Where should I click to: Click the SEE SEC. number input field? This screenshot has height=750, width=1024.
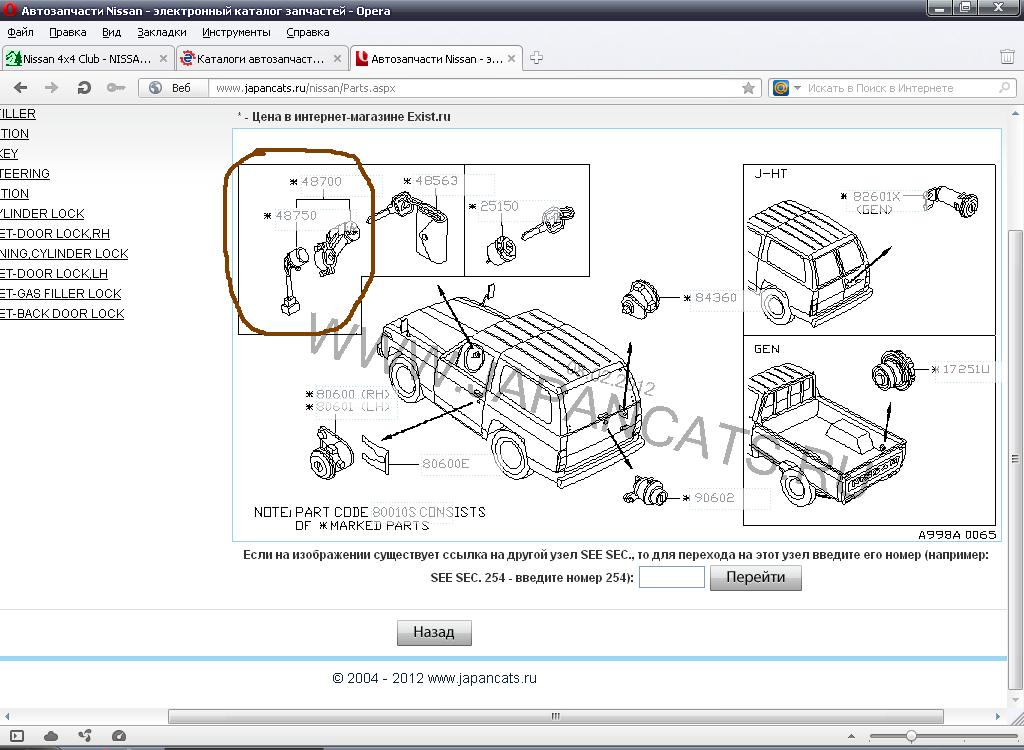(x=671, y=578)
